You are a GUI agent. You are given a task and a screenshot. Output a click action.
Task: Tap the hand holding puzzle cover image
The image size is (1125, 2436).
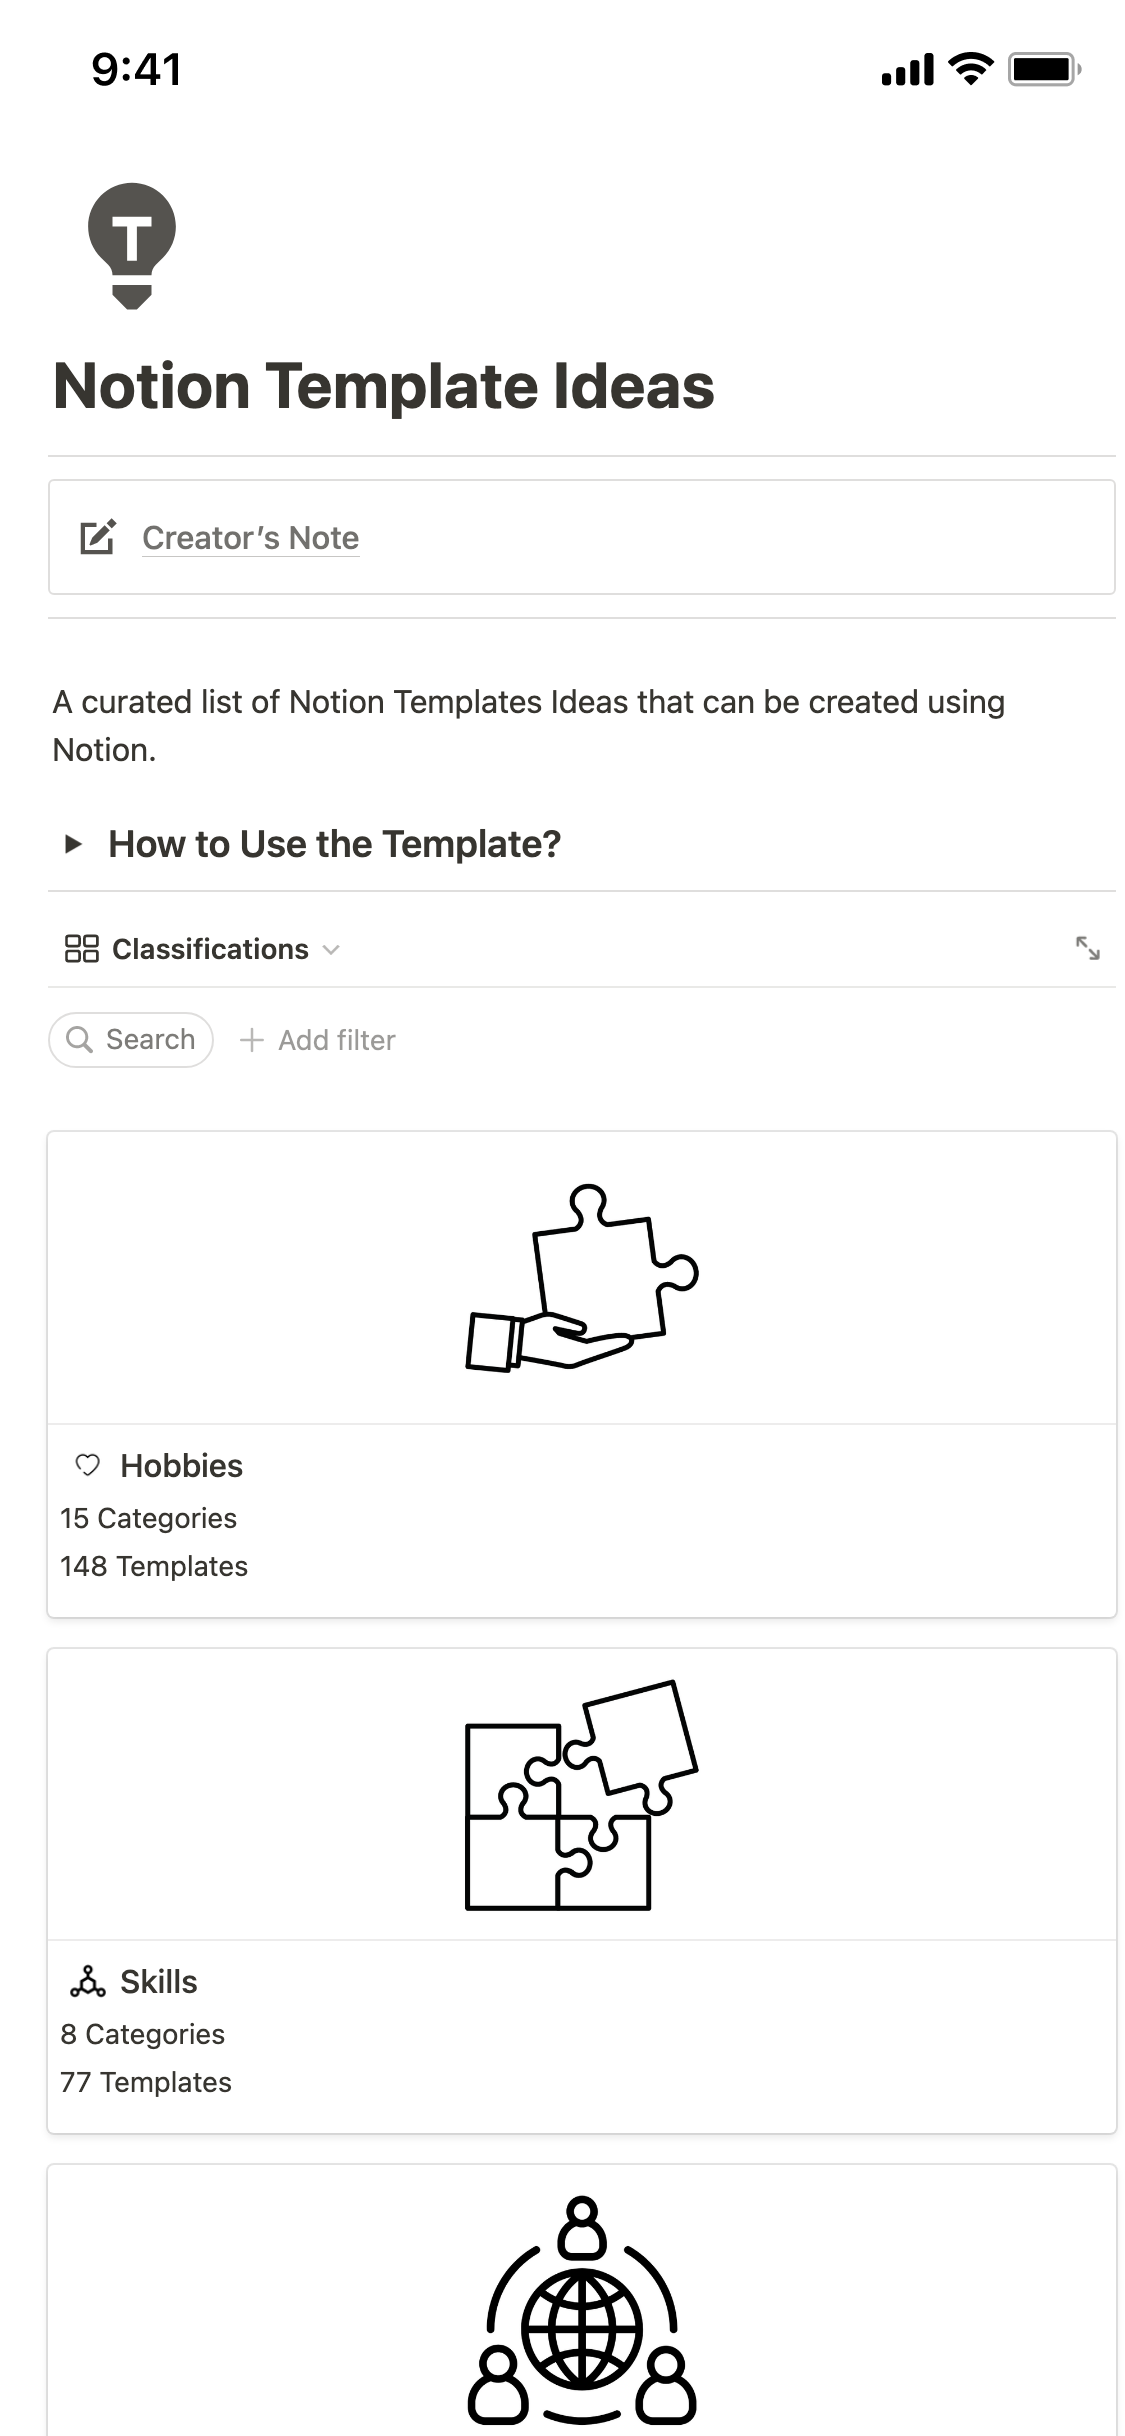[581, 1277]
